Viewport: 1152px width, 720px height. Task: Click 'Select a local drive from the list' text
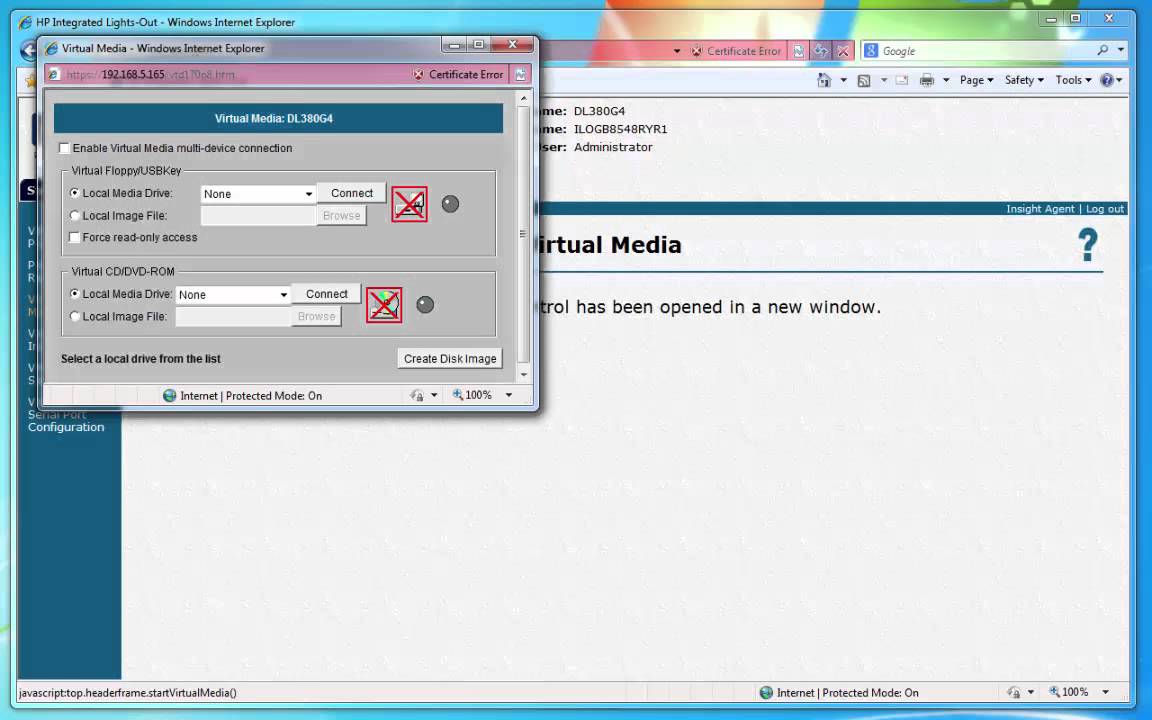click(141, 359)
